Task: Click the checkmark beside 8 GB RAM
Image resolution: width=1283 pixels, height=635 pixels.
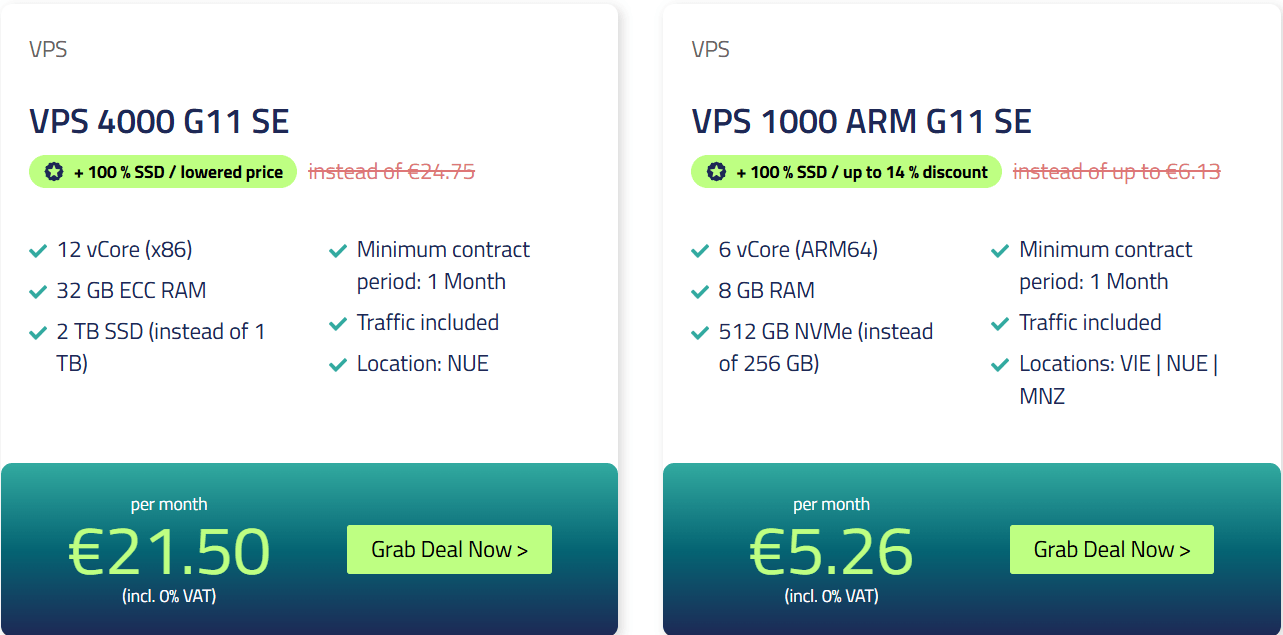Action: [700, 292]
